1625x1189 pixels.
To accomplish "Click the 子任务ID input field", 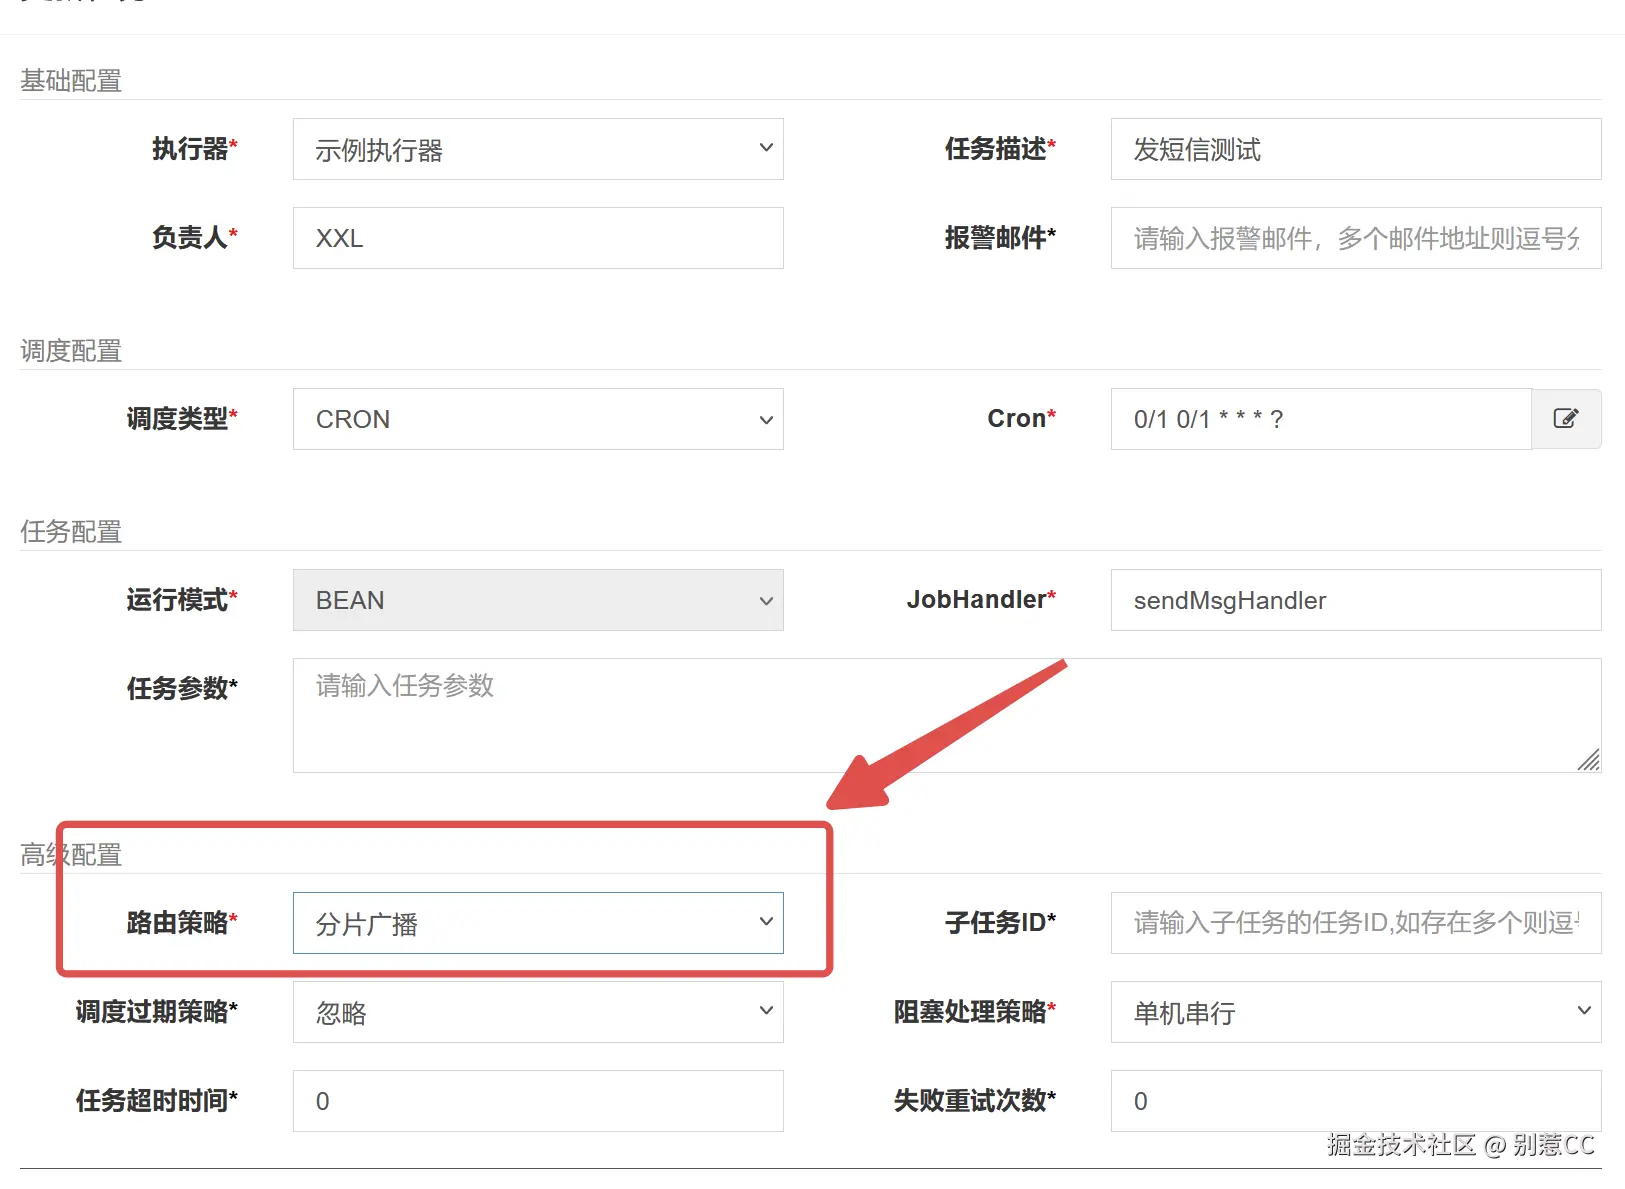I will click(x=1355, y=923).
